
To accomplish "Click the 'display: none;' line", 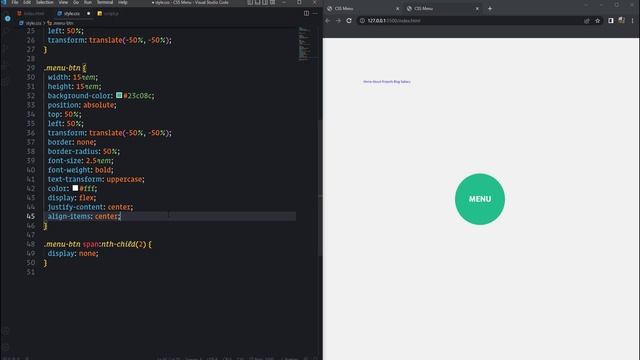I will click(x=73, y=253).
